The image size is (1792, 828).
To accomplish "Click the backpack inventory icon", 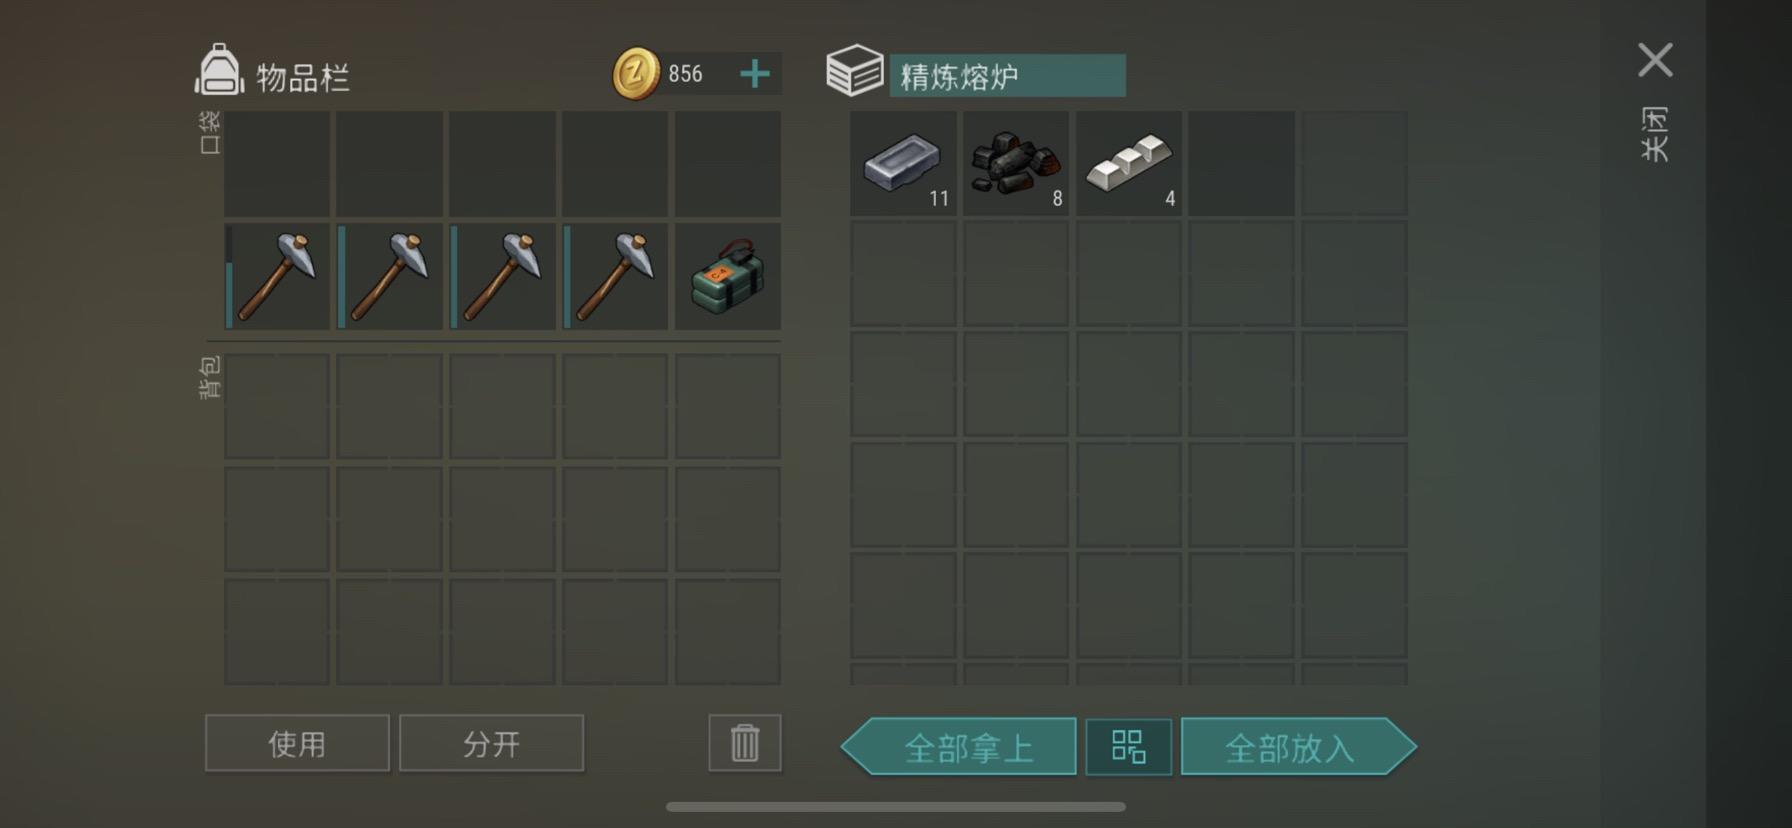I will 219,70.
